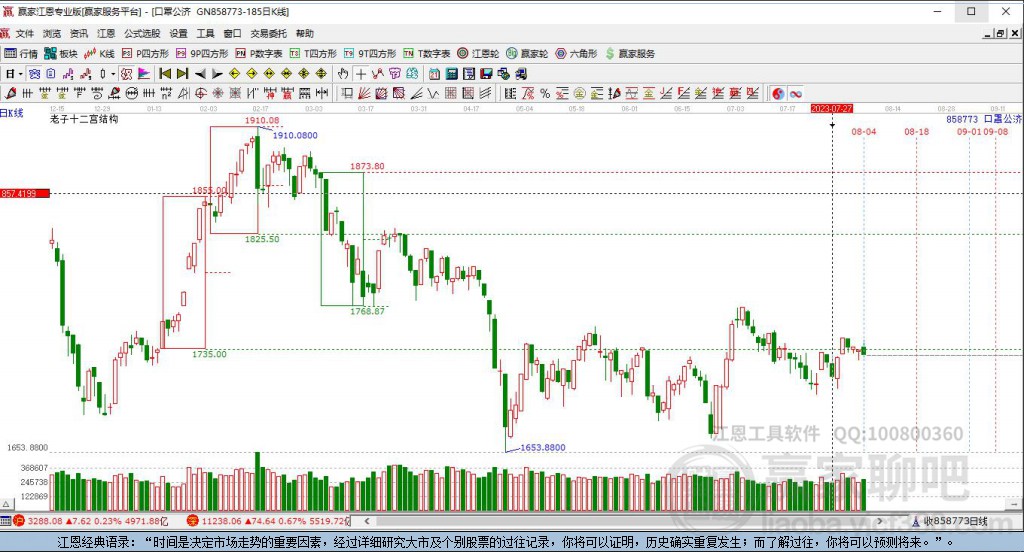Image resolution: width=1024 pixels, height=552 pixels.
Task: Click the right scroll arrow on bottom scrollbar
Action: 880,521
